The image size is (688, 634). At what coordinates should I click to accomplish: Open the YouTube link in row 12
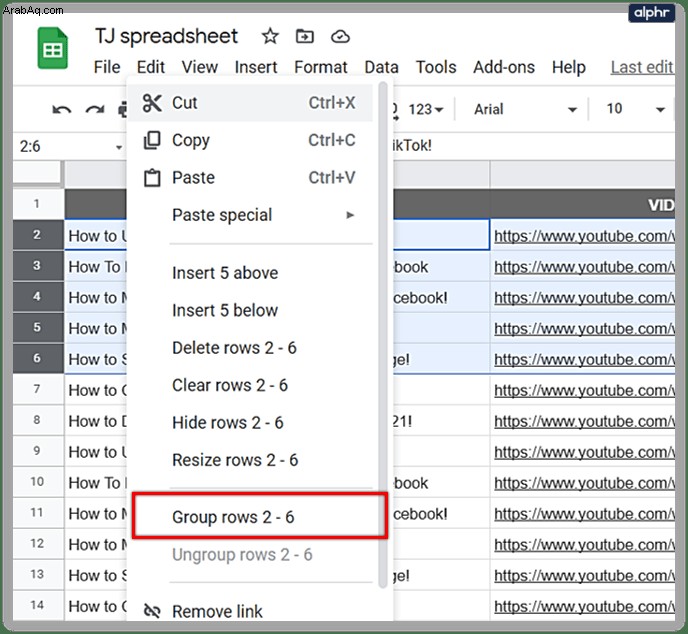[584, 545]
